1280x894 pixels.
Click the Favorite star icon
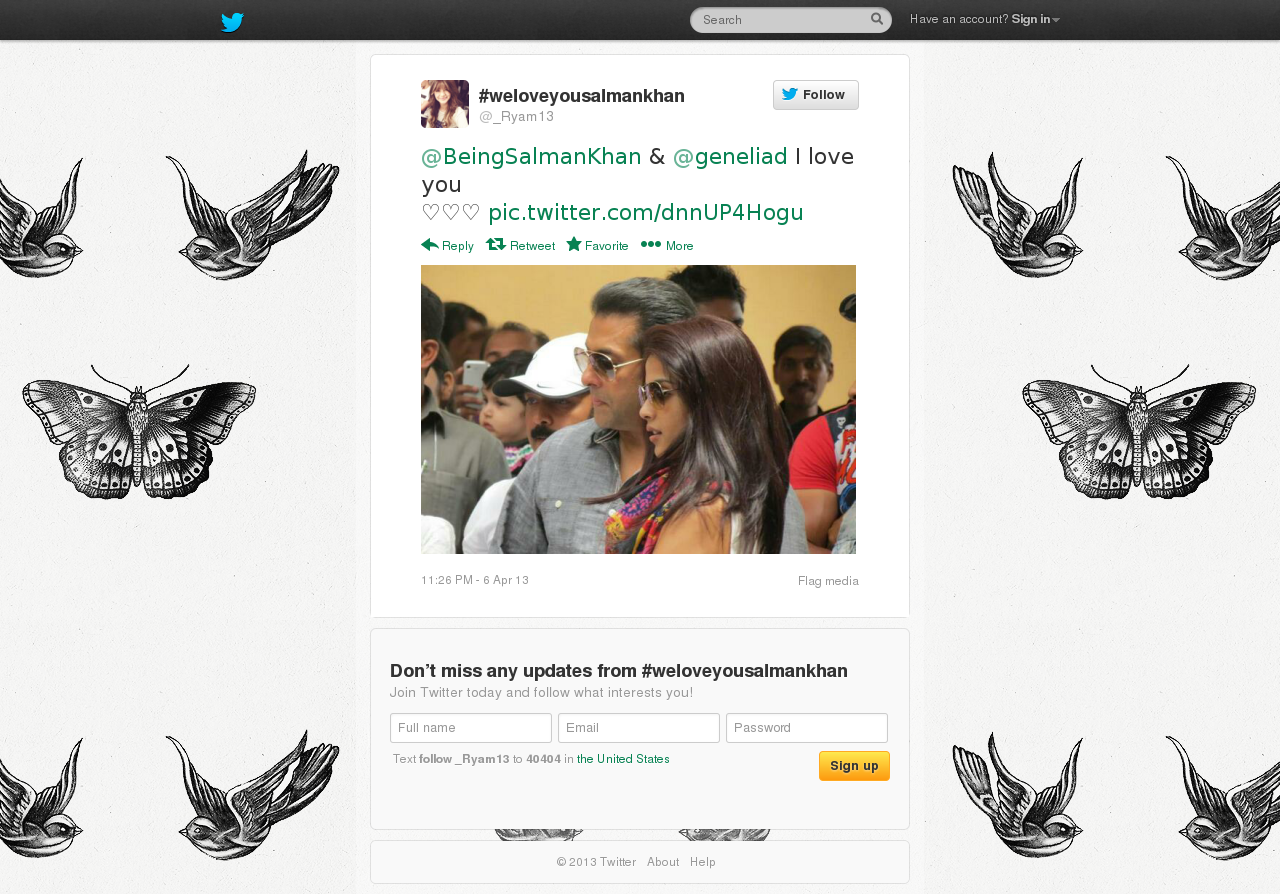click(574, 244)
